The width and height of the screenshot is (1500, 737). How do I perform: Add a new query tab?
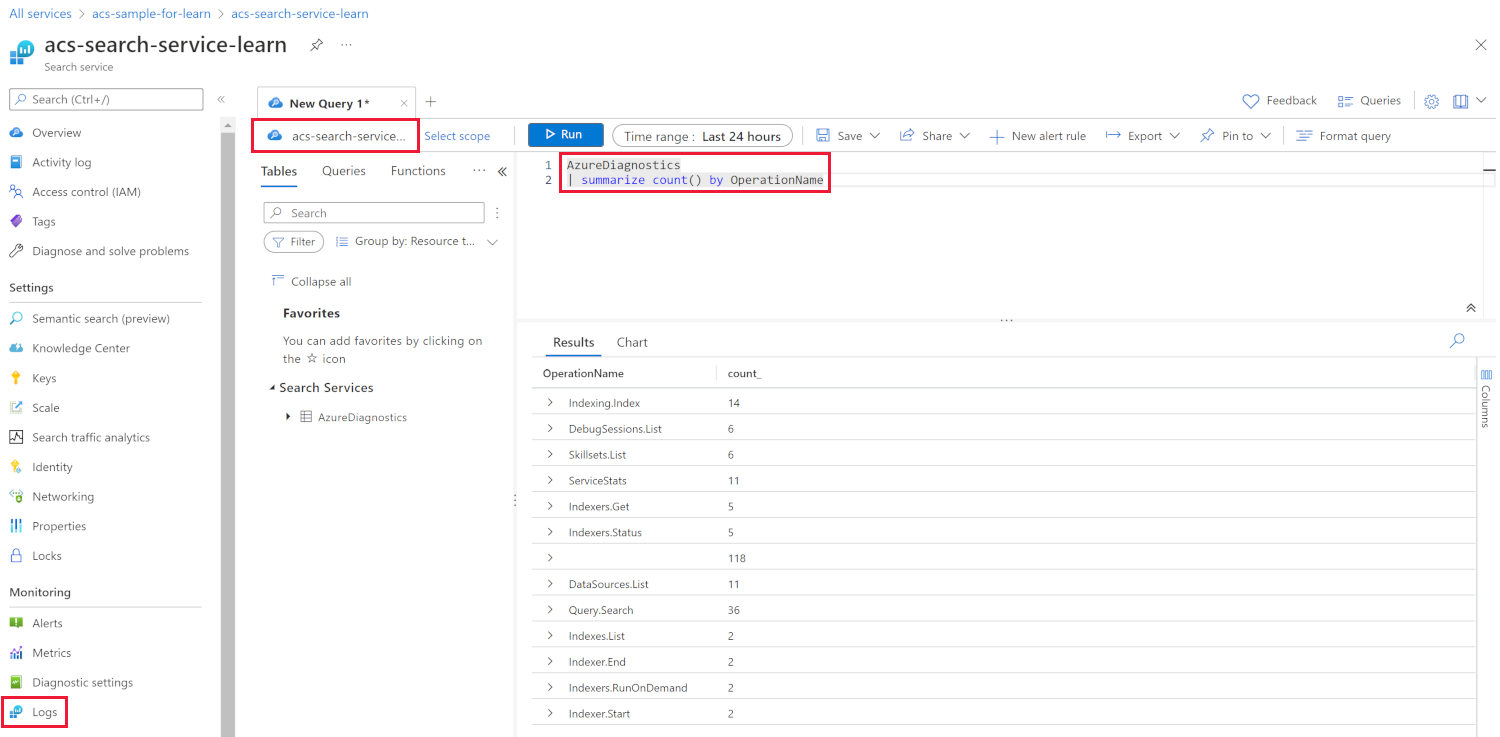click(x=431, y=102)
